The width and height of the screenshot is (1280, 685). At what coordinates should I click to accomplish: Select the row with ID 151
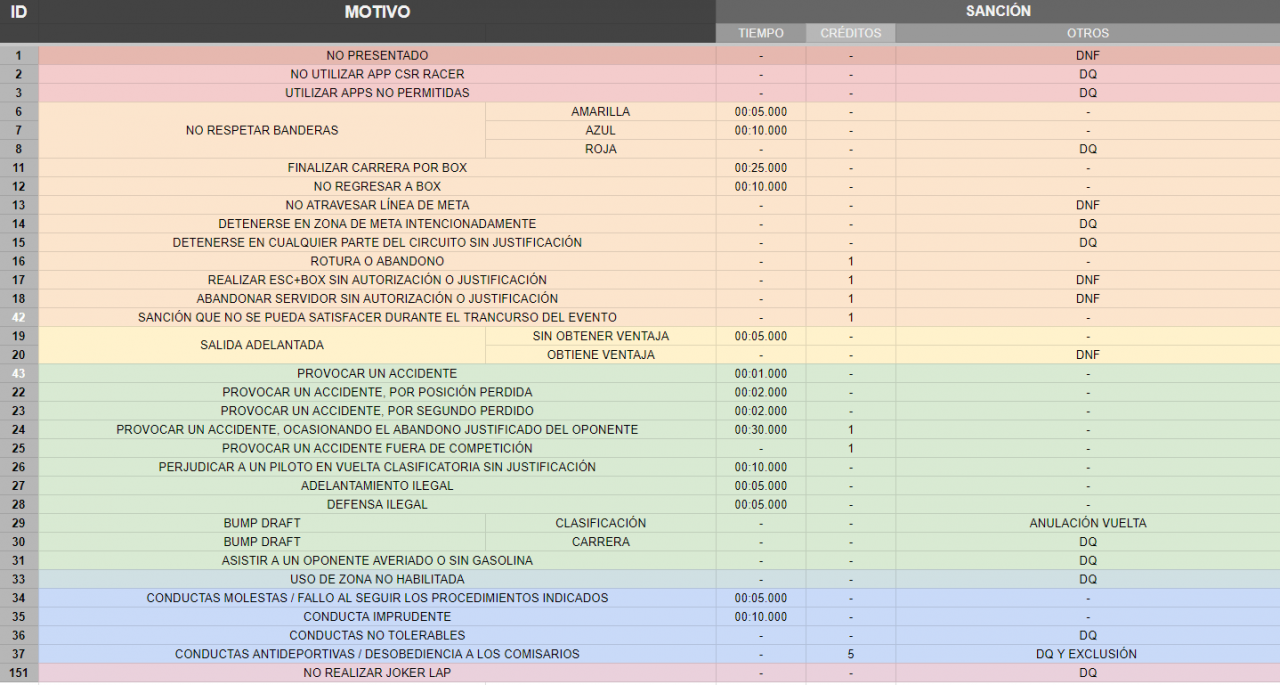pos(19,673)
